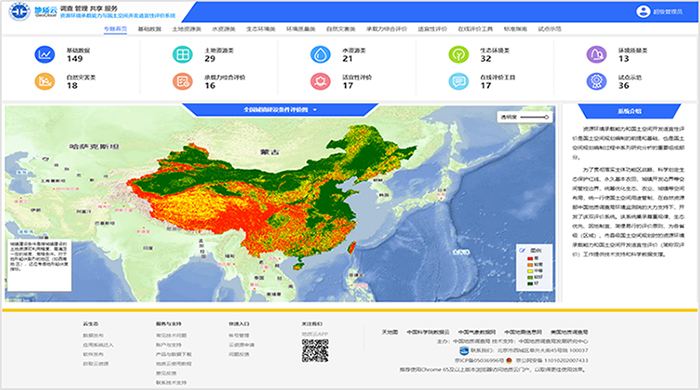
Task: Open the 天地图 partner link
Action: (x=390, y=332)
